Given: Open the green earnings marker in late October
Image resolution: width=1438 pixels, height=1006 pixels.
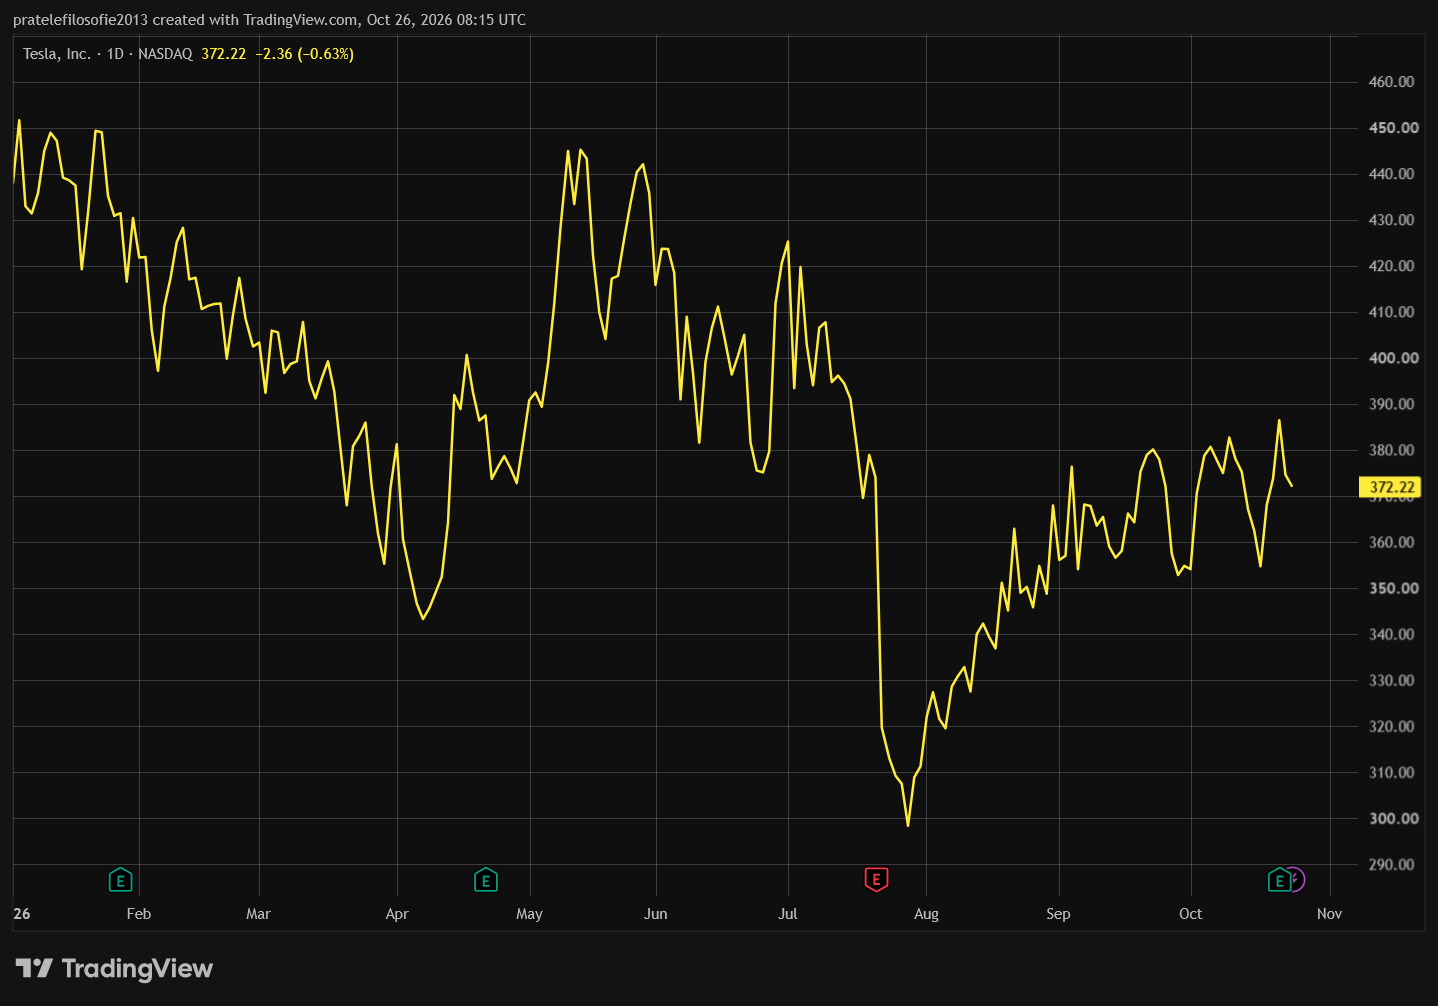Looking at the screenshot, I should [x=1279, y=880].
